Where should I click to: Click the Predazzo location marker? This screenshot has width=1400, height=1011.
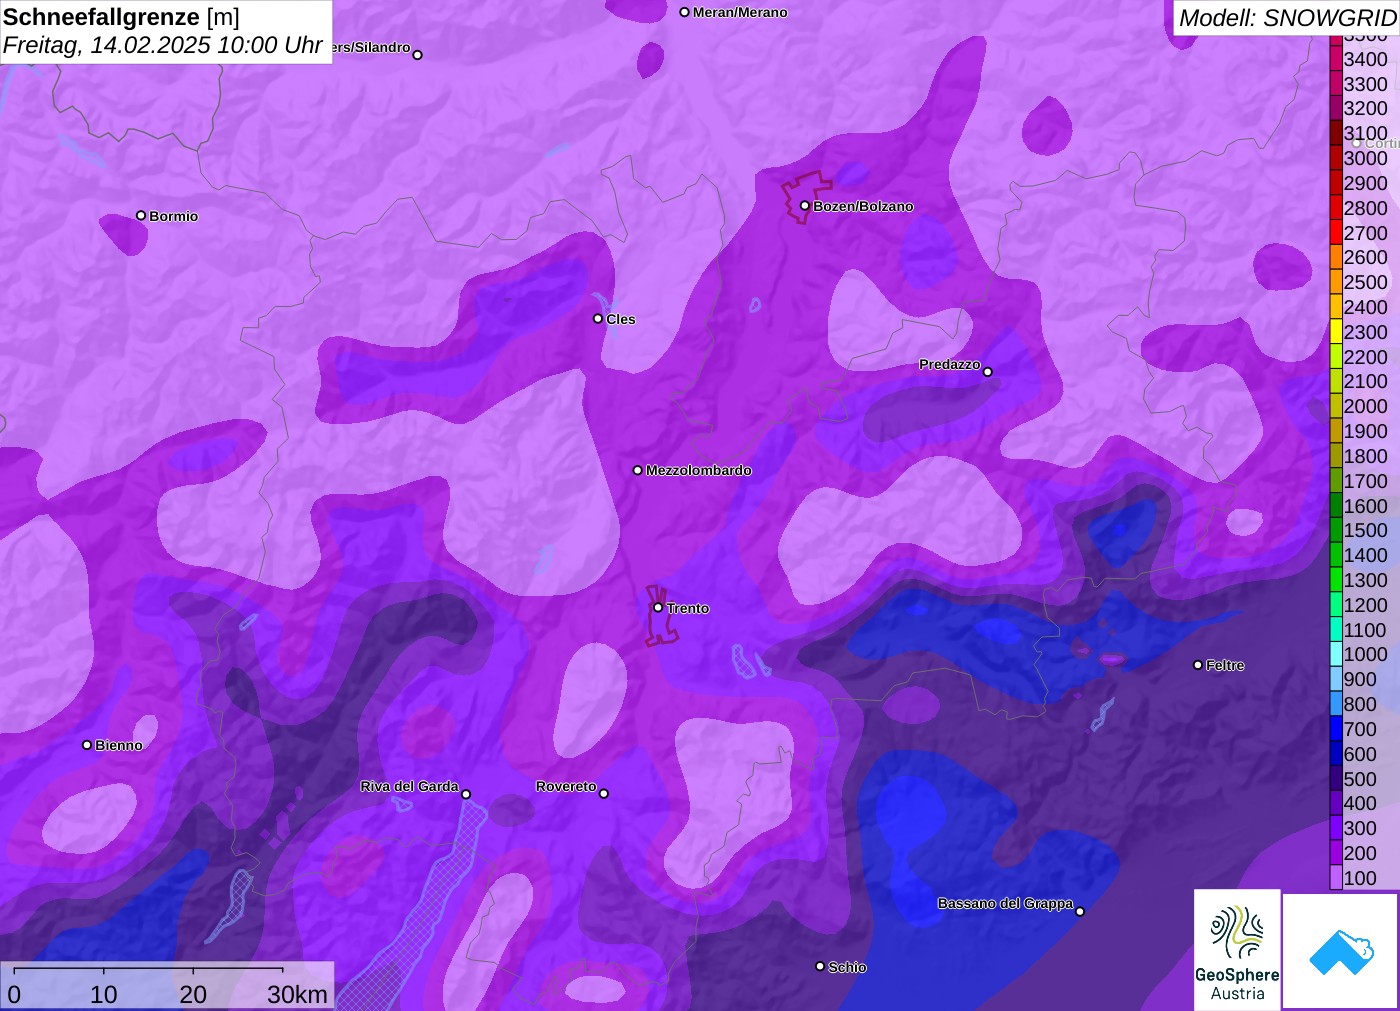pyautogui.click(x=988, y=371)
